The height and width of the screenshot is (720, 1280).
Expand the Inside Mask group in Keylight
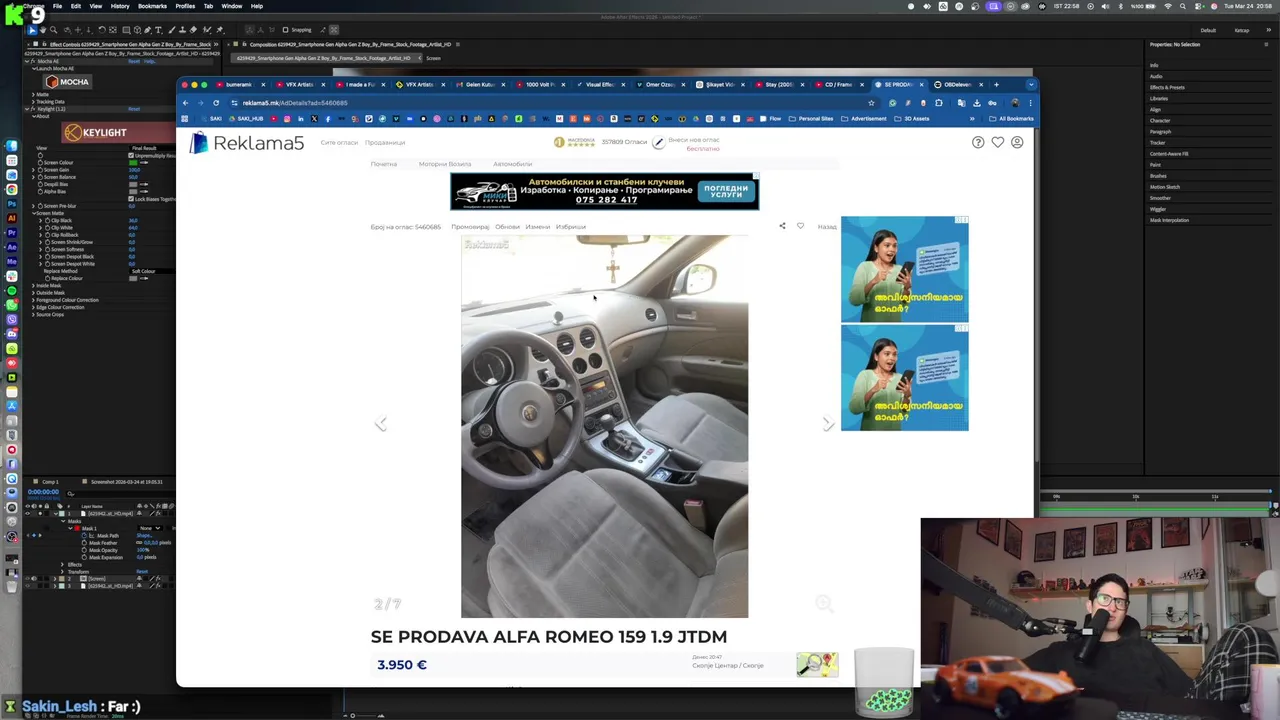(x=32, y=286)
